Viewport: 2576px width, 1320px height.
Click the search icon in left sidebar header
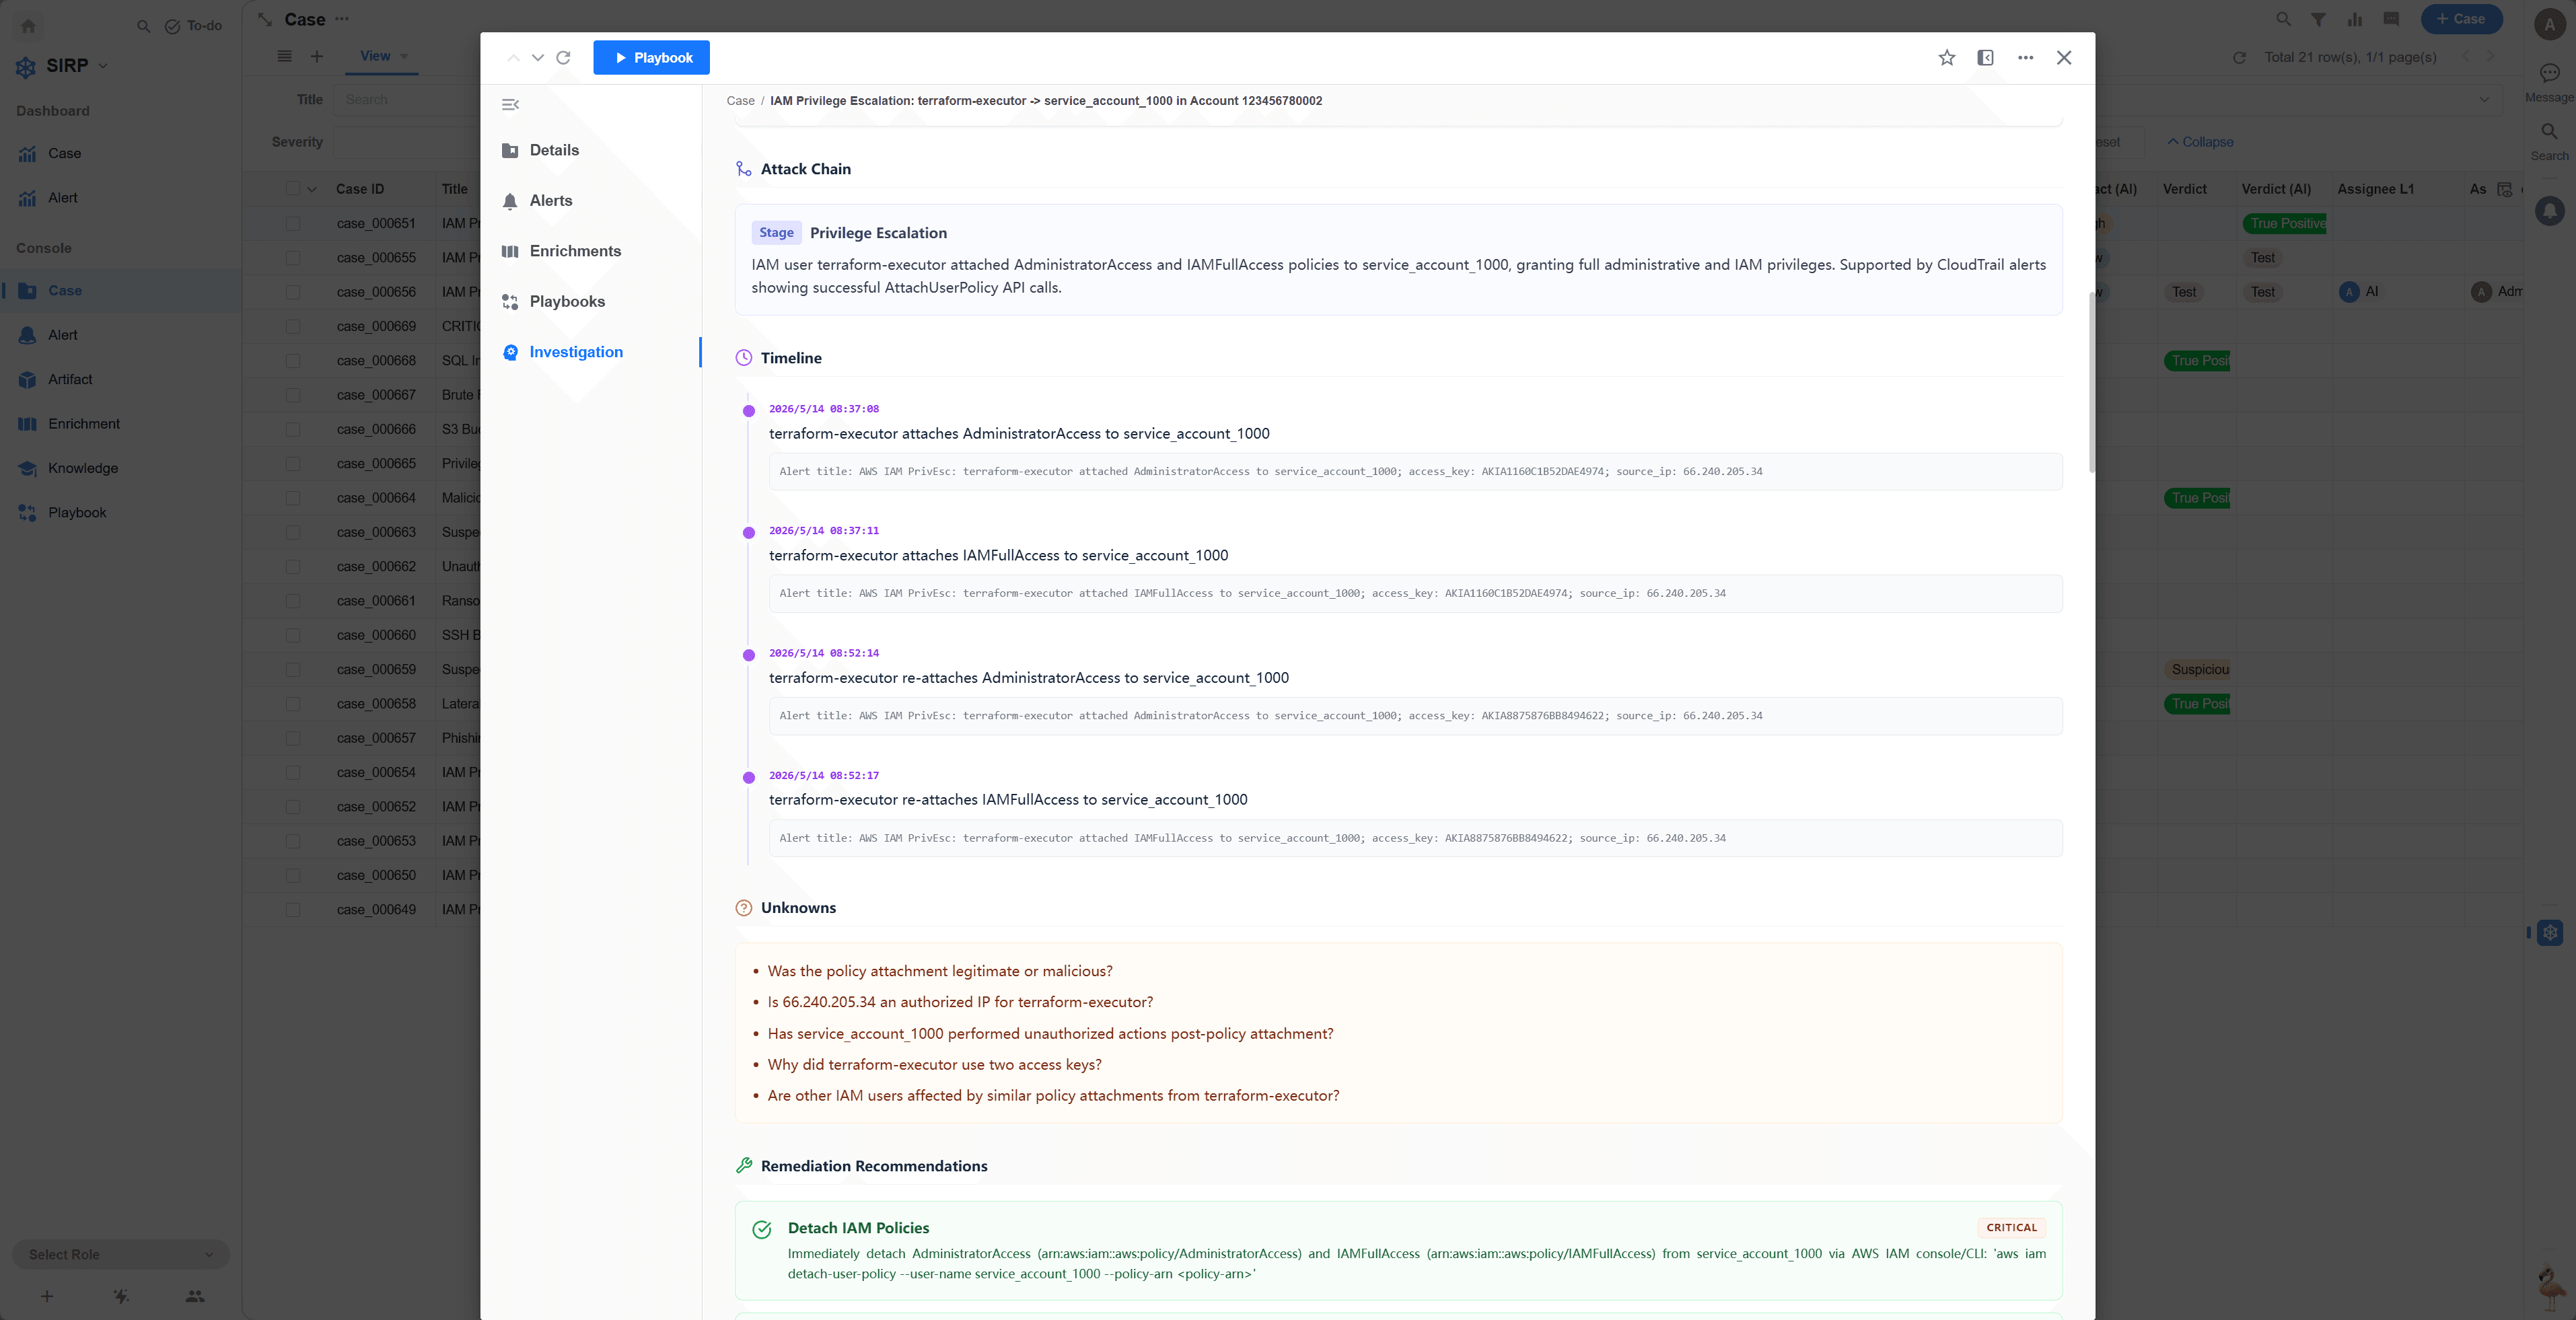pos(143,26)
